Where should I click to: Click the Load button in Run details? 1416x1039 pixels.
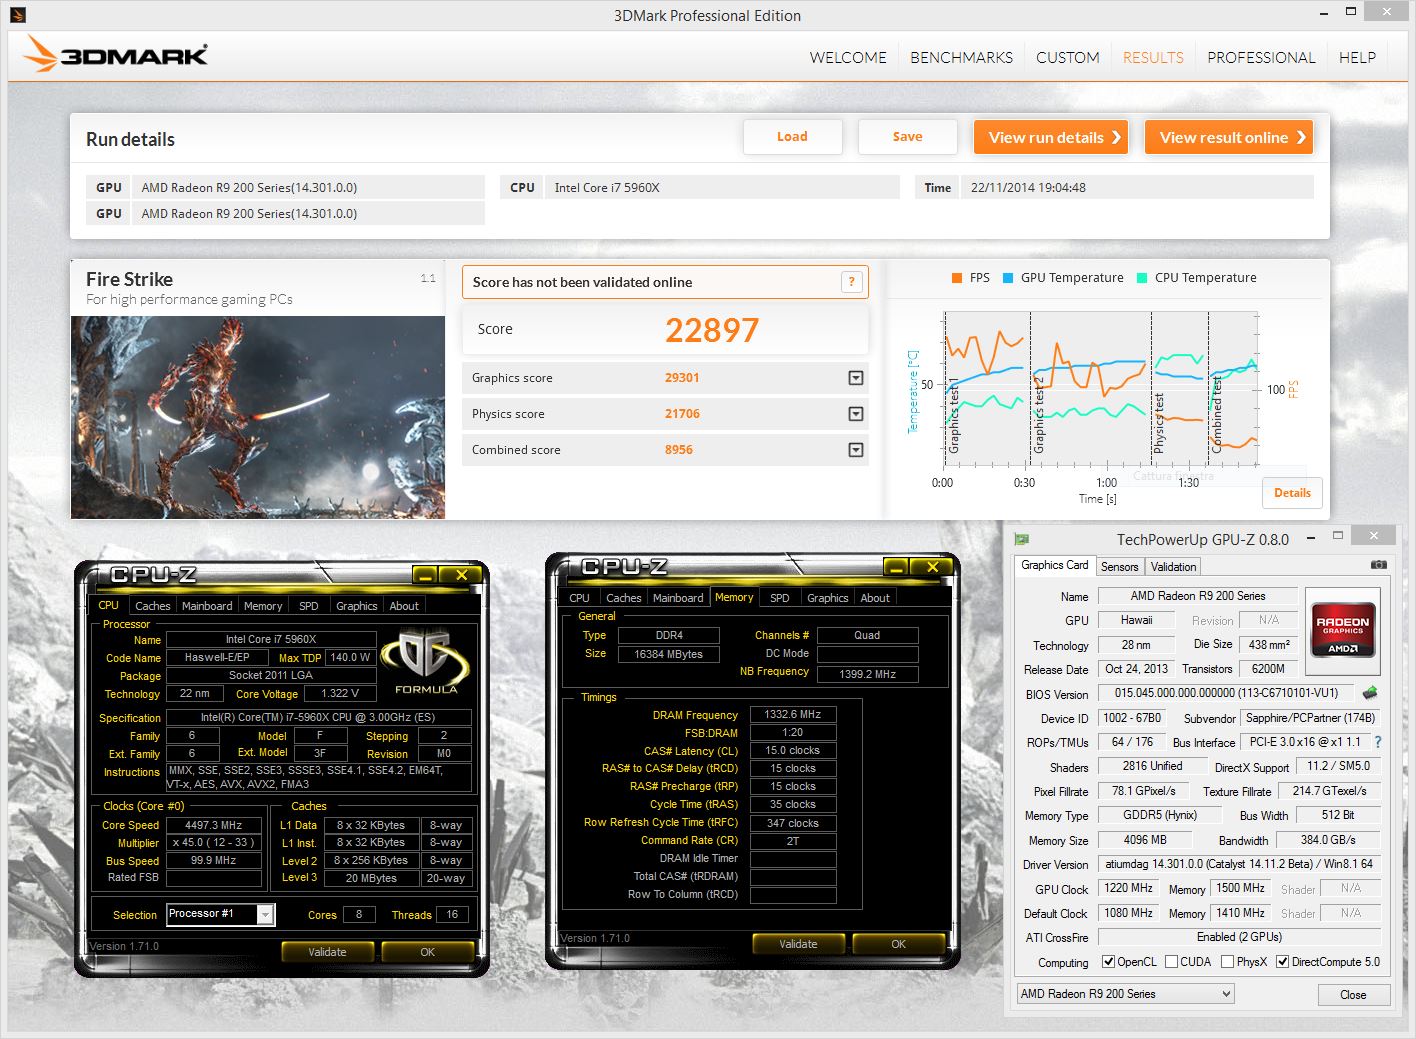[792, 137]
